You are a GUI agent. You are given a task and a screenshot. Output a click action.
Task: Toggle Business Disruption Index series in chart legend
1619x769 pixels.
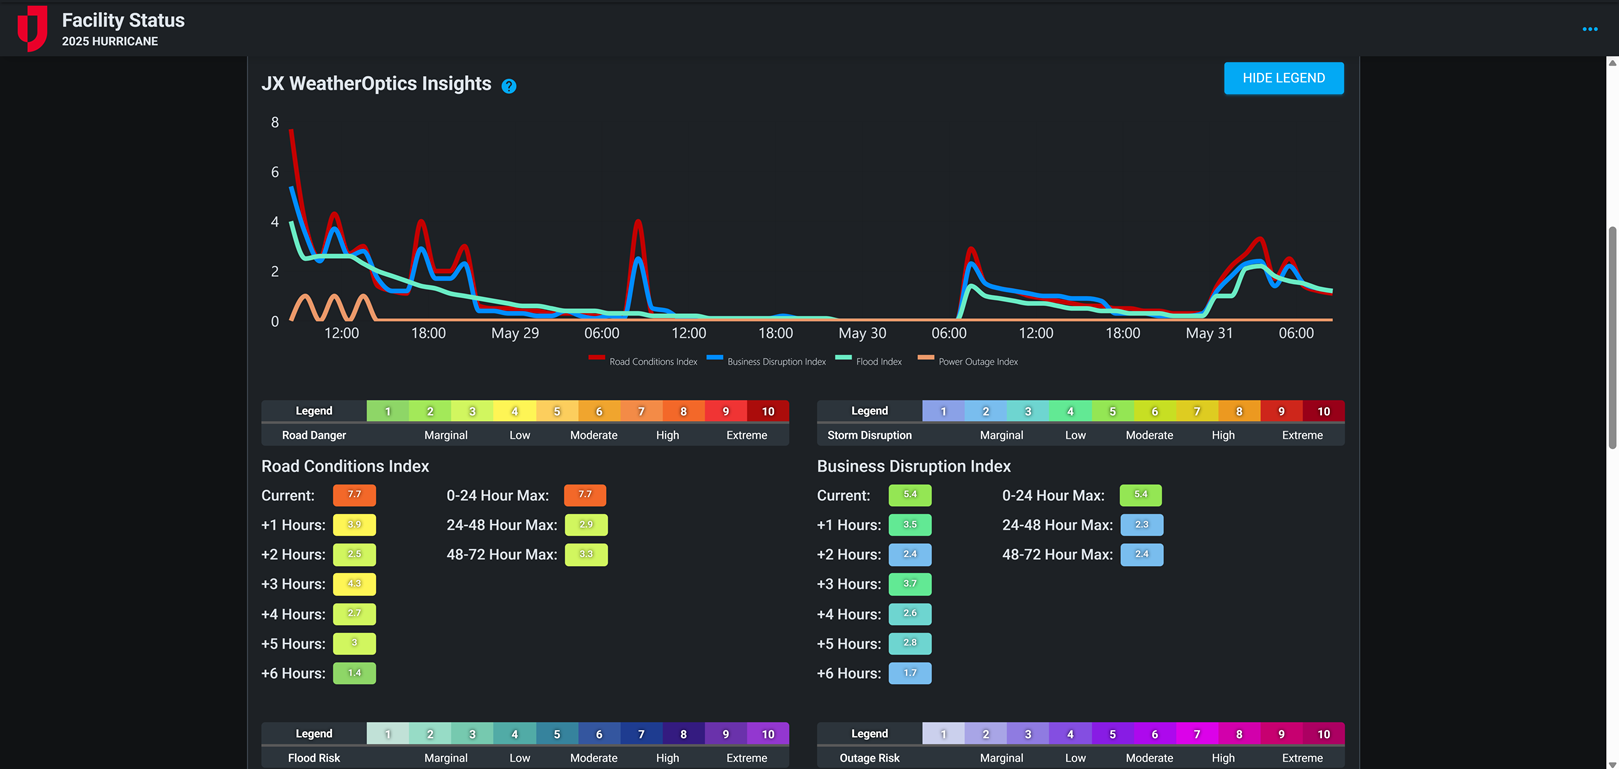(x=766, y=362)
